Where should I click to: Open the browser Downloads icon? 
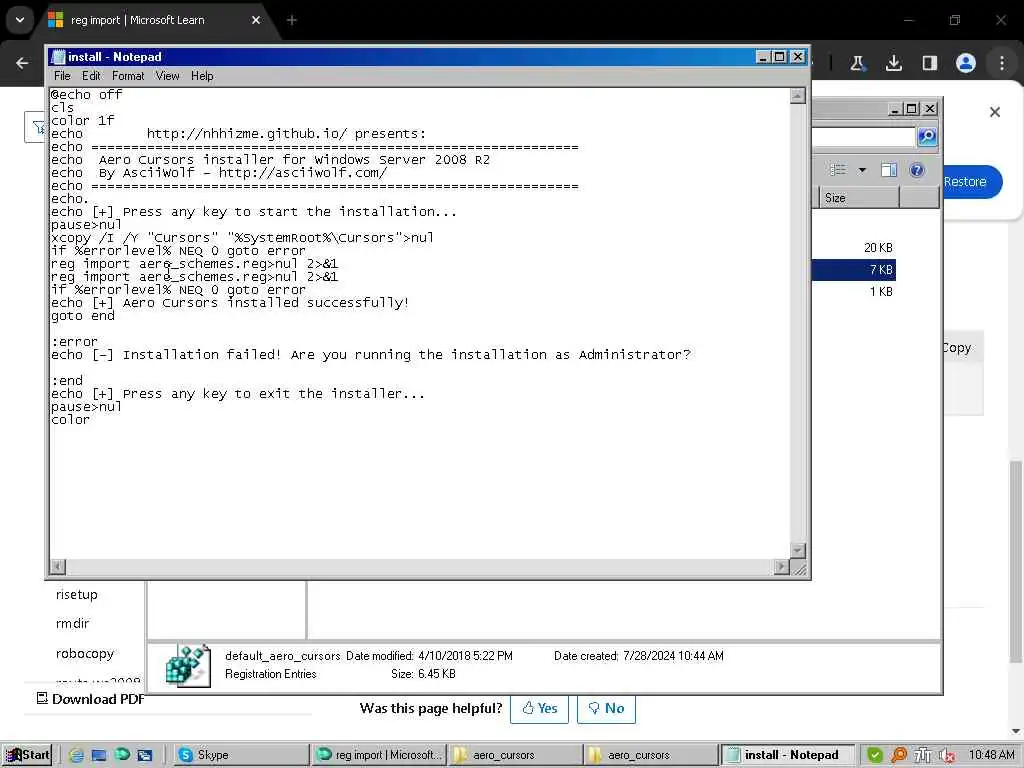point(893,63)
